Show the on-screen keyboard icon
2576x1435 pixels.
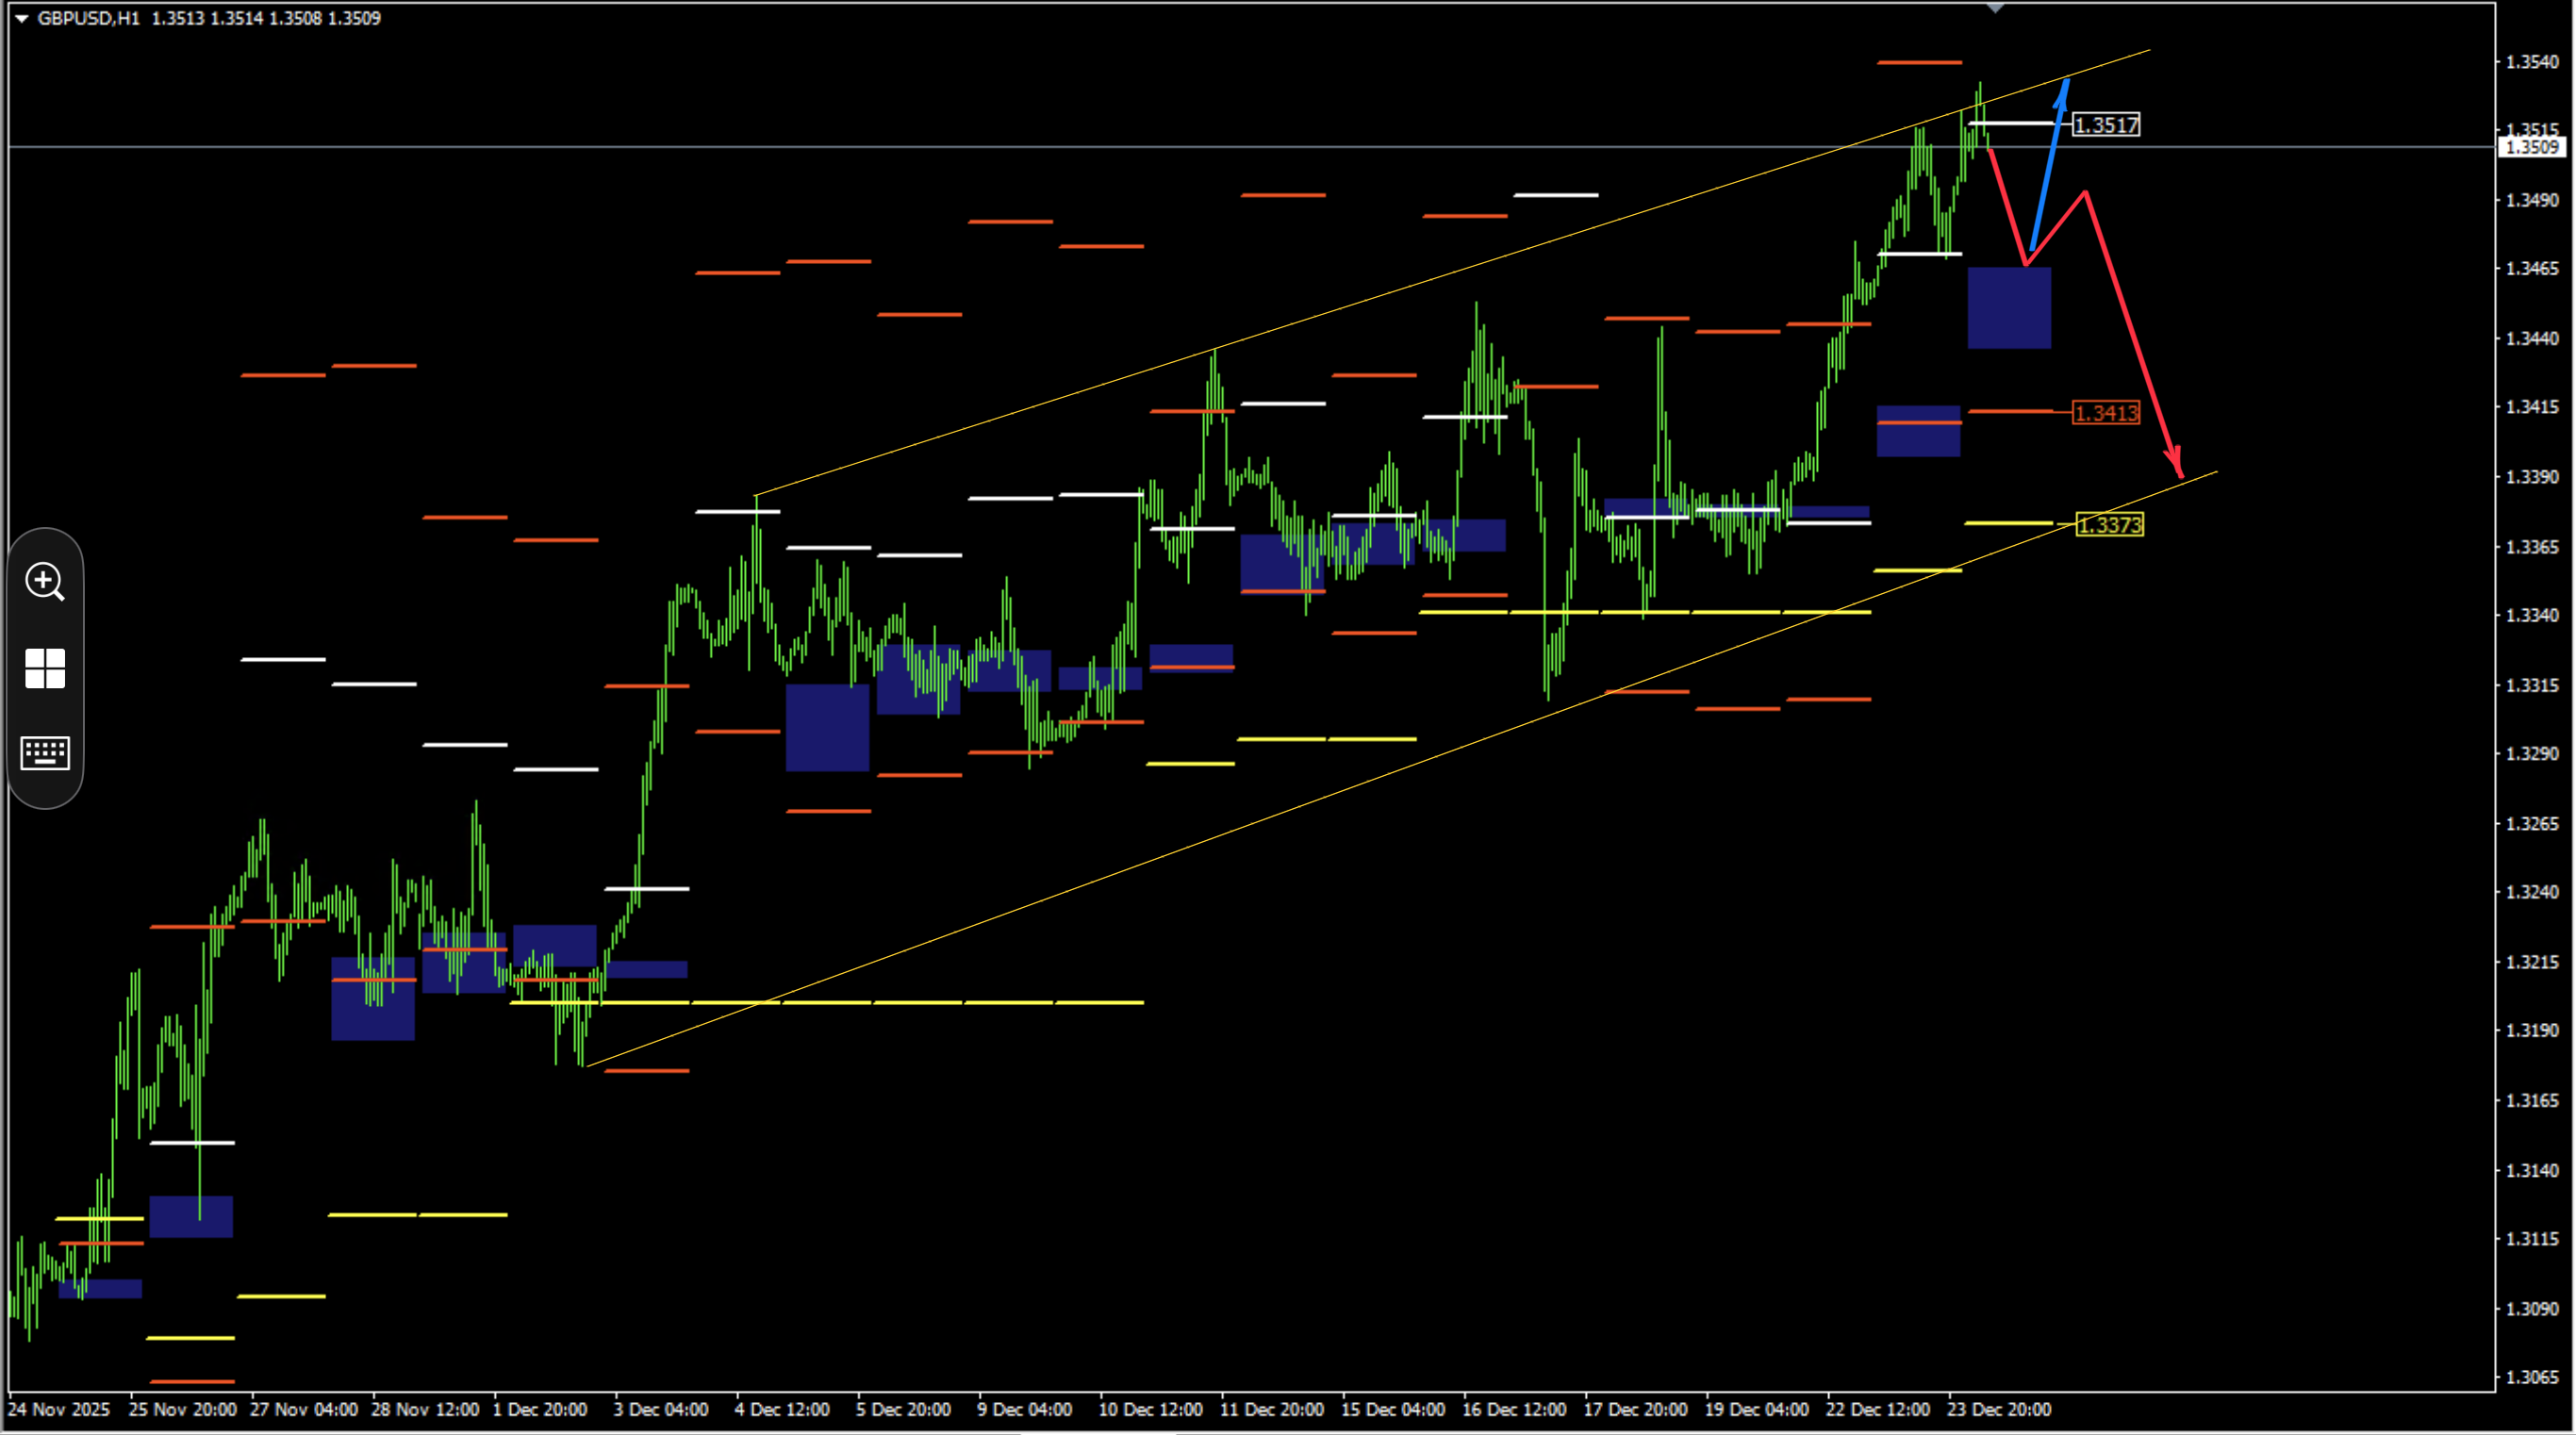point(45,753)
